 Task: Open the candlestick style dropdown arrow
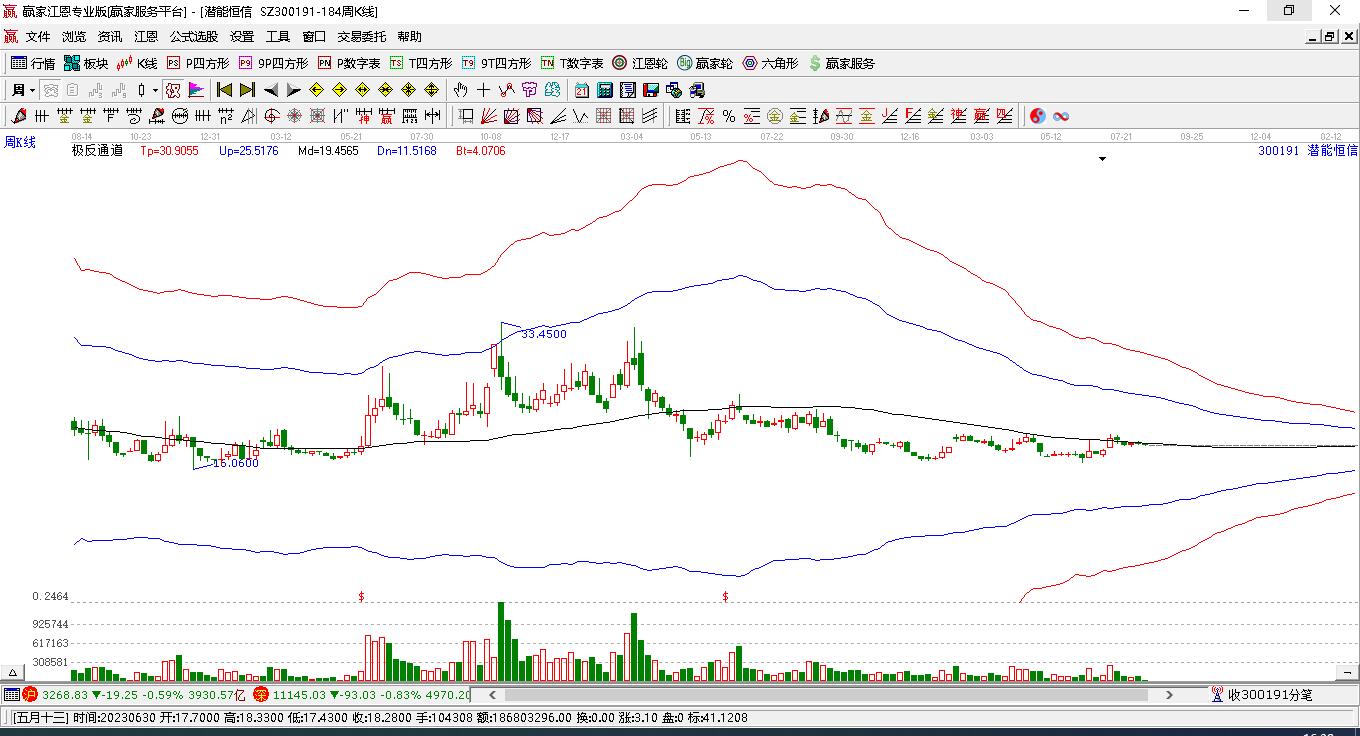pyautogui.click(x=155, y=90)
